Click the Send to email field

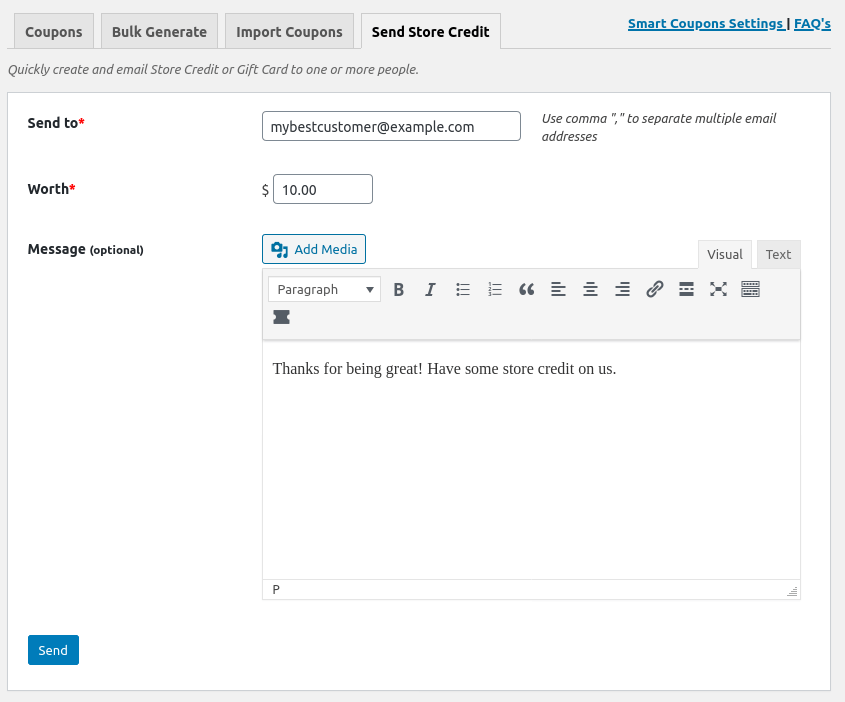pyautogui.click(x=391, y=127)
